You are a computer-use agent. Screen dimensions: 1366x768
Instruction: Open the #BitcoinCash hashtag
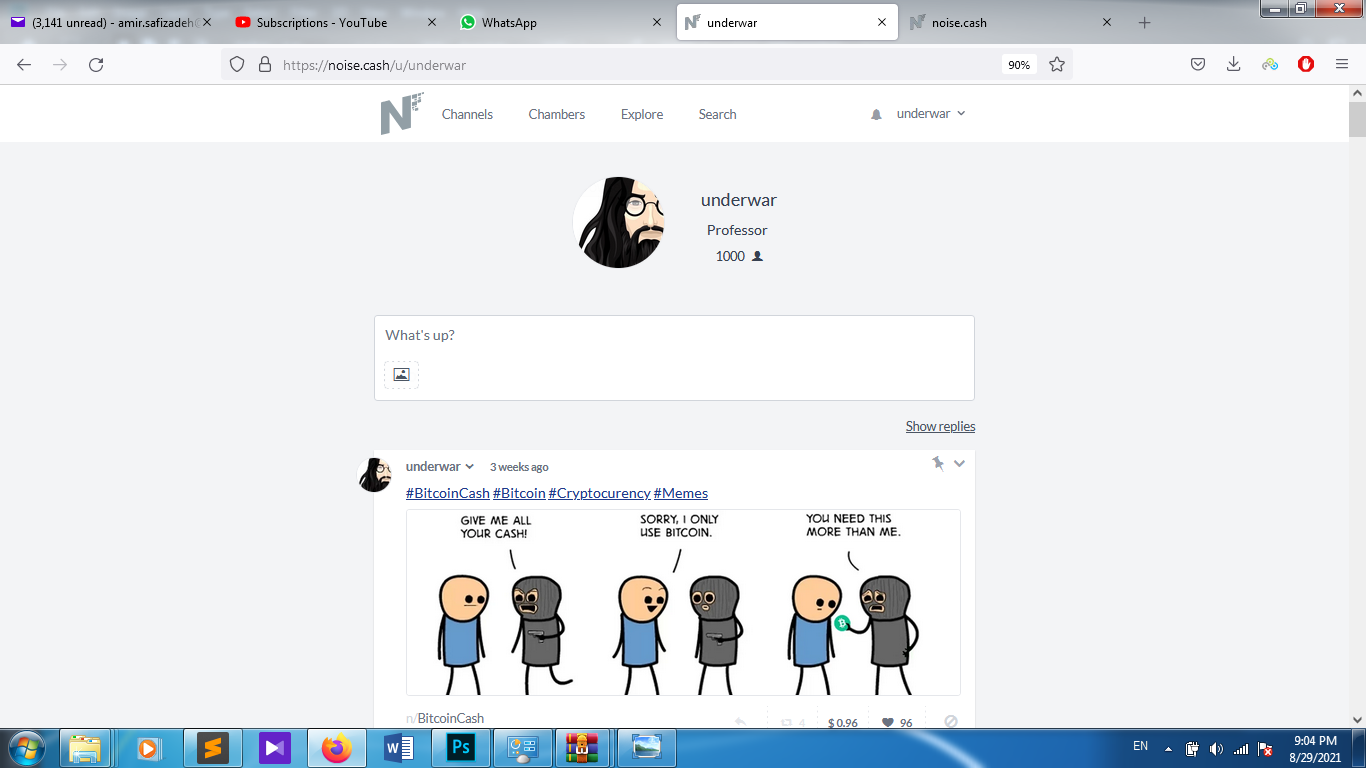[x=448, y=493]
